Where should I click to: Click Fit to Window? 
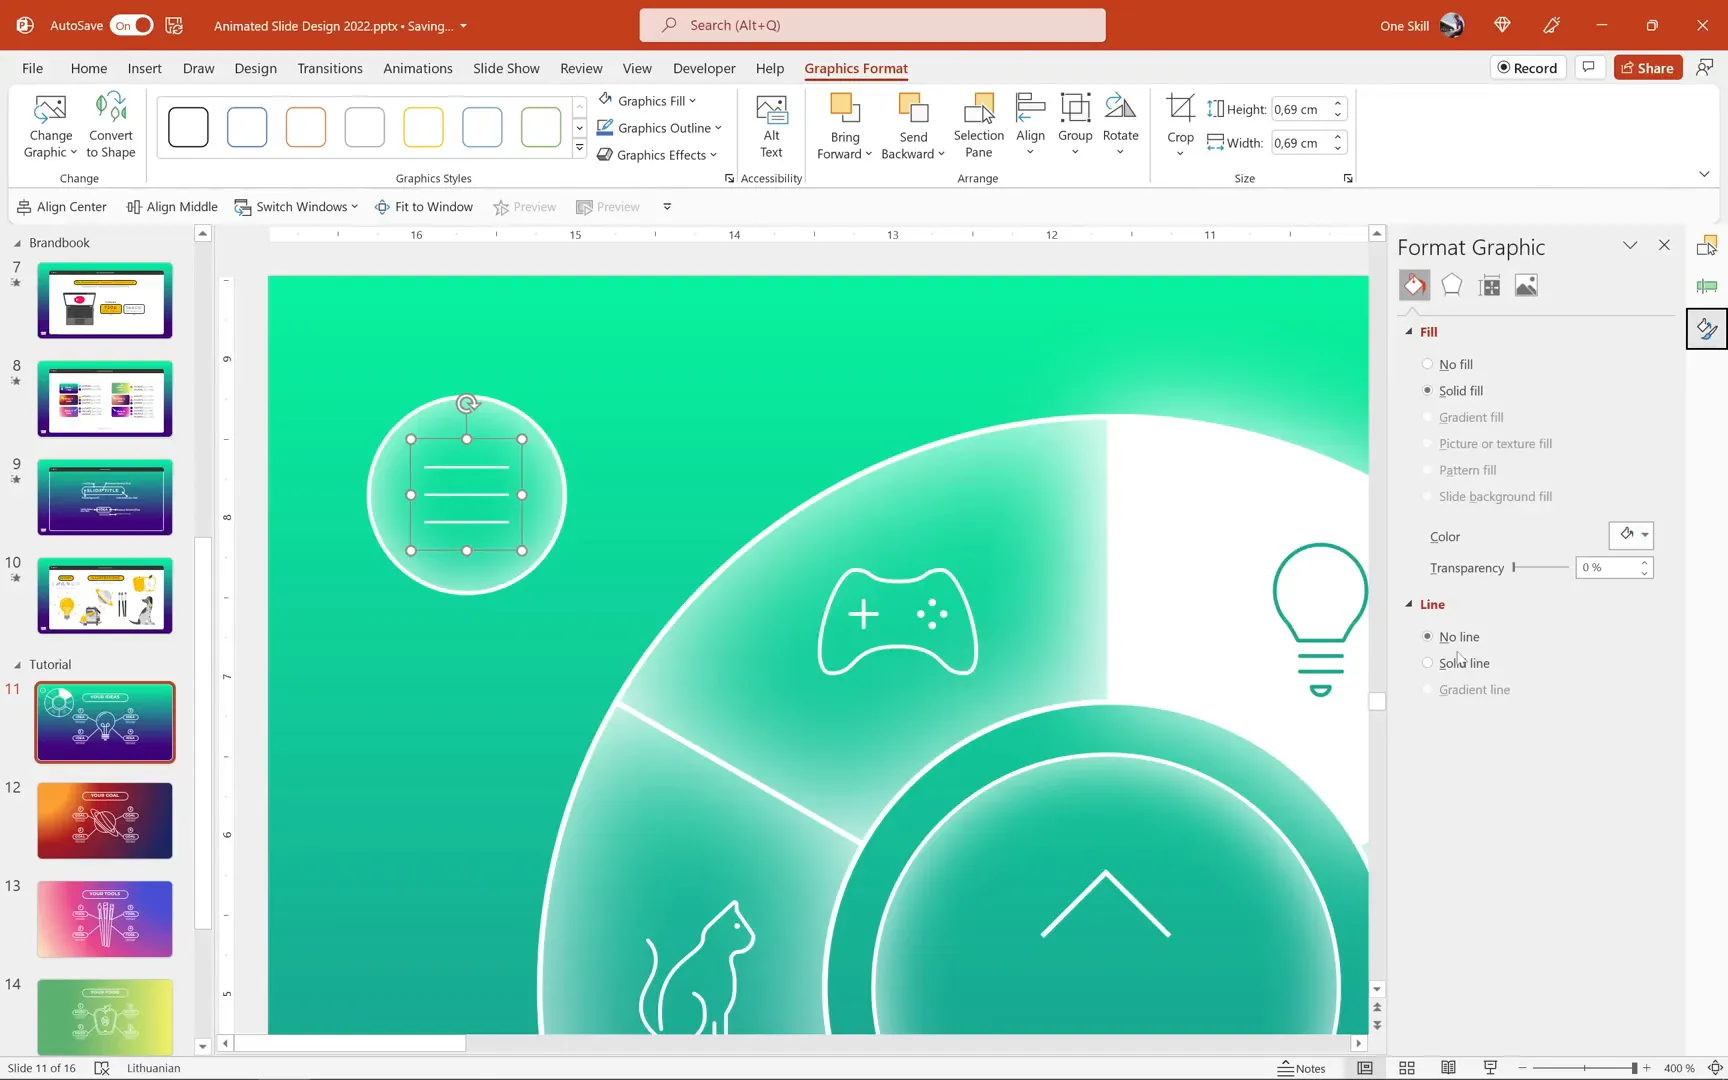tap(424, 207)
